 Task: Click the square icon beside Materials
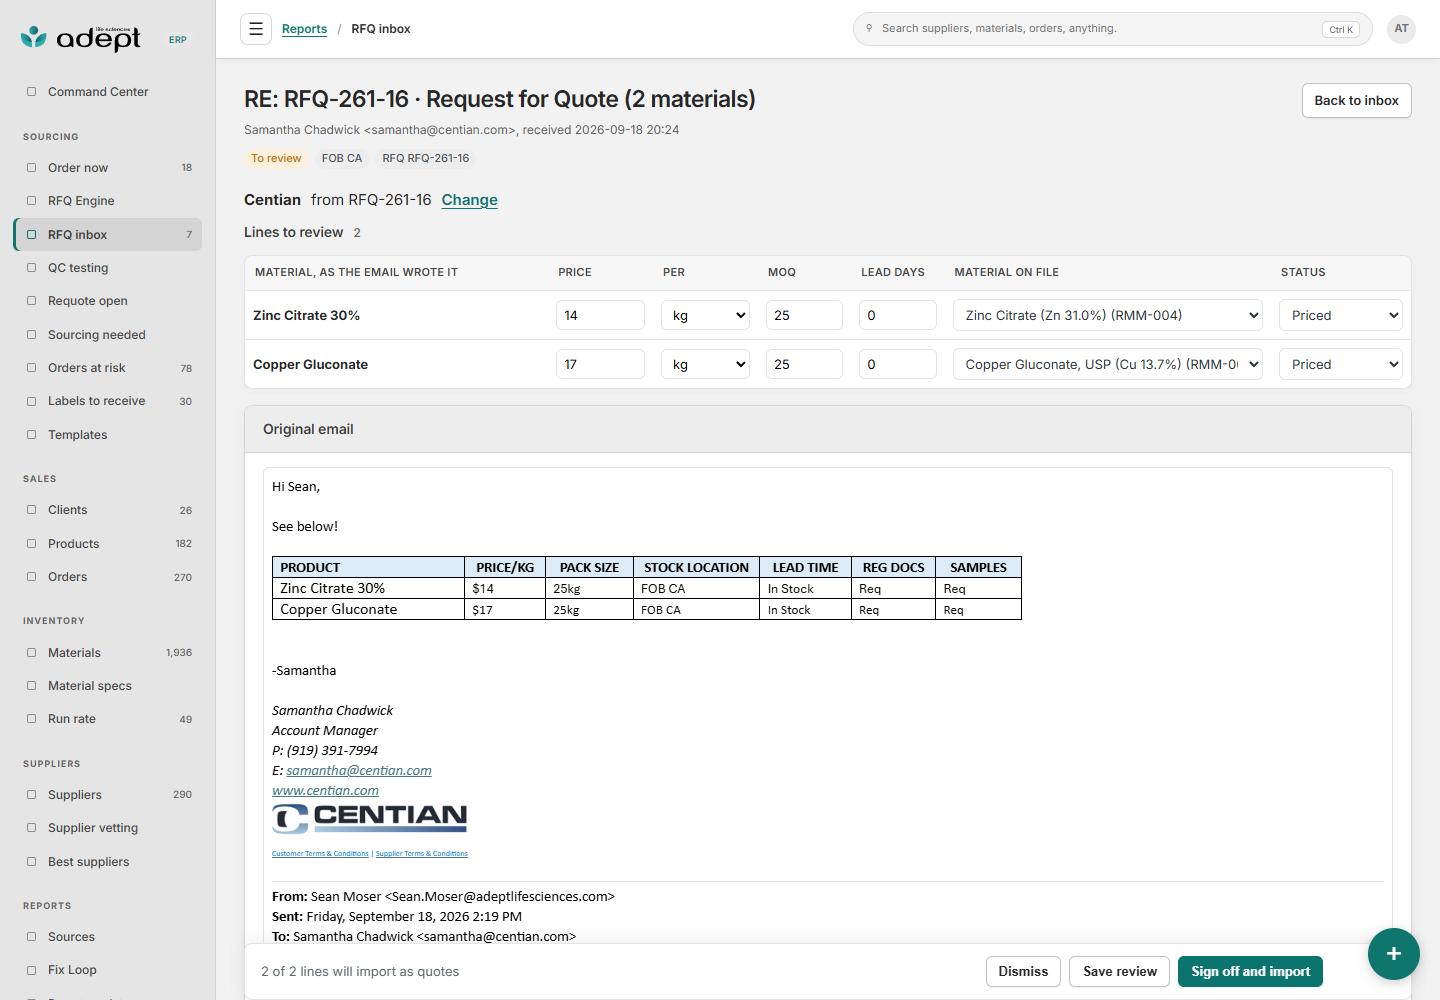coord(31,653)
